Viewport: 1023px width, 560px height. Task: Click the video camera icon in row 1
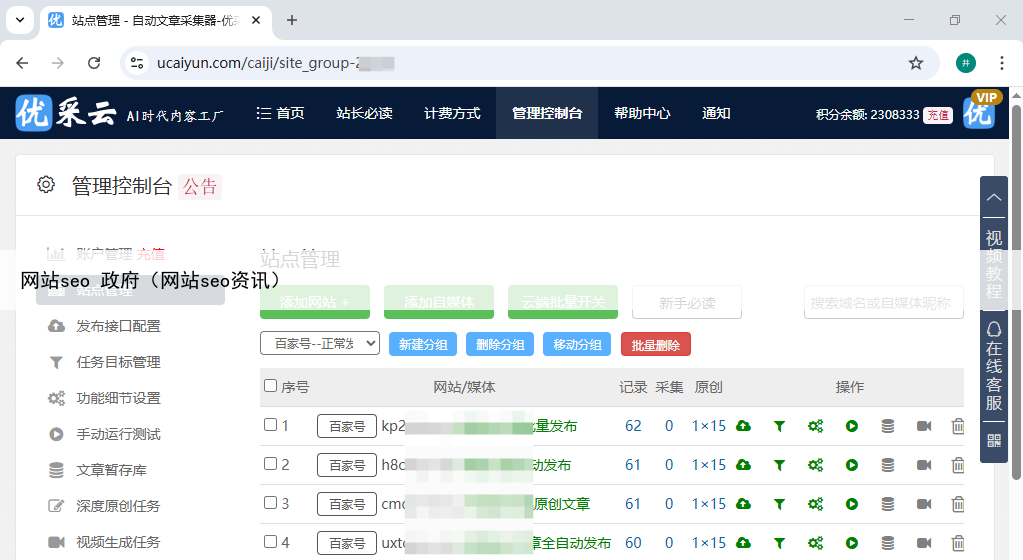pyautogui.click(x=923, y=426)
